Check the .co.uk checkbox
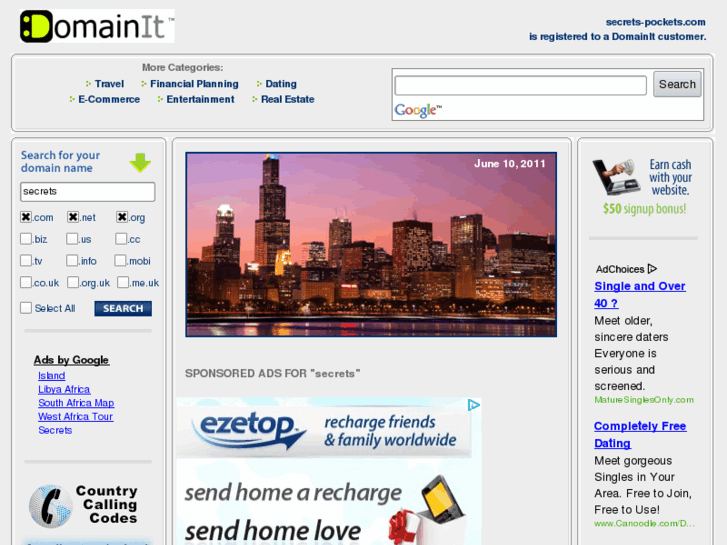The height and width of the screenshot is (545, 727). click(x=26, y=282)
